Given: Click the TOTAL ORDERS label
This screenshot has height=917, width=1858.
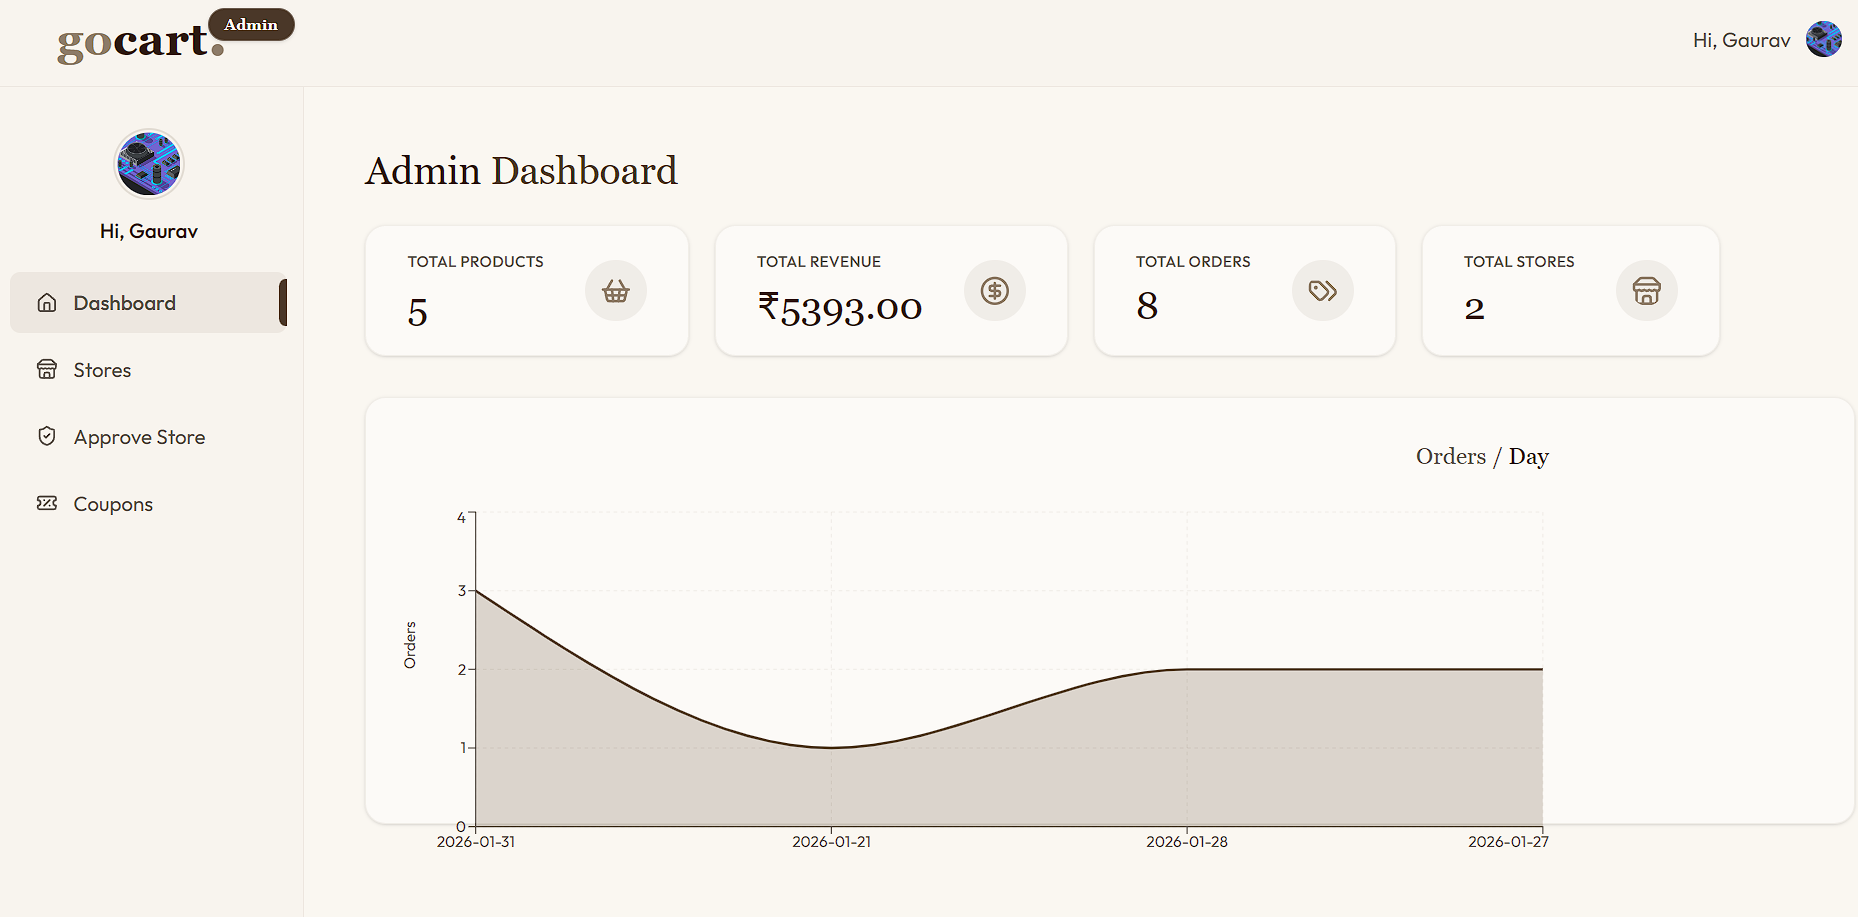Looking at the screenshot, I should point(1193,262).
